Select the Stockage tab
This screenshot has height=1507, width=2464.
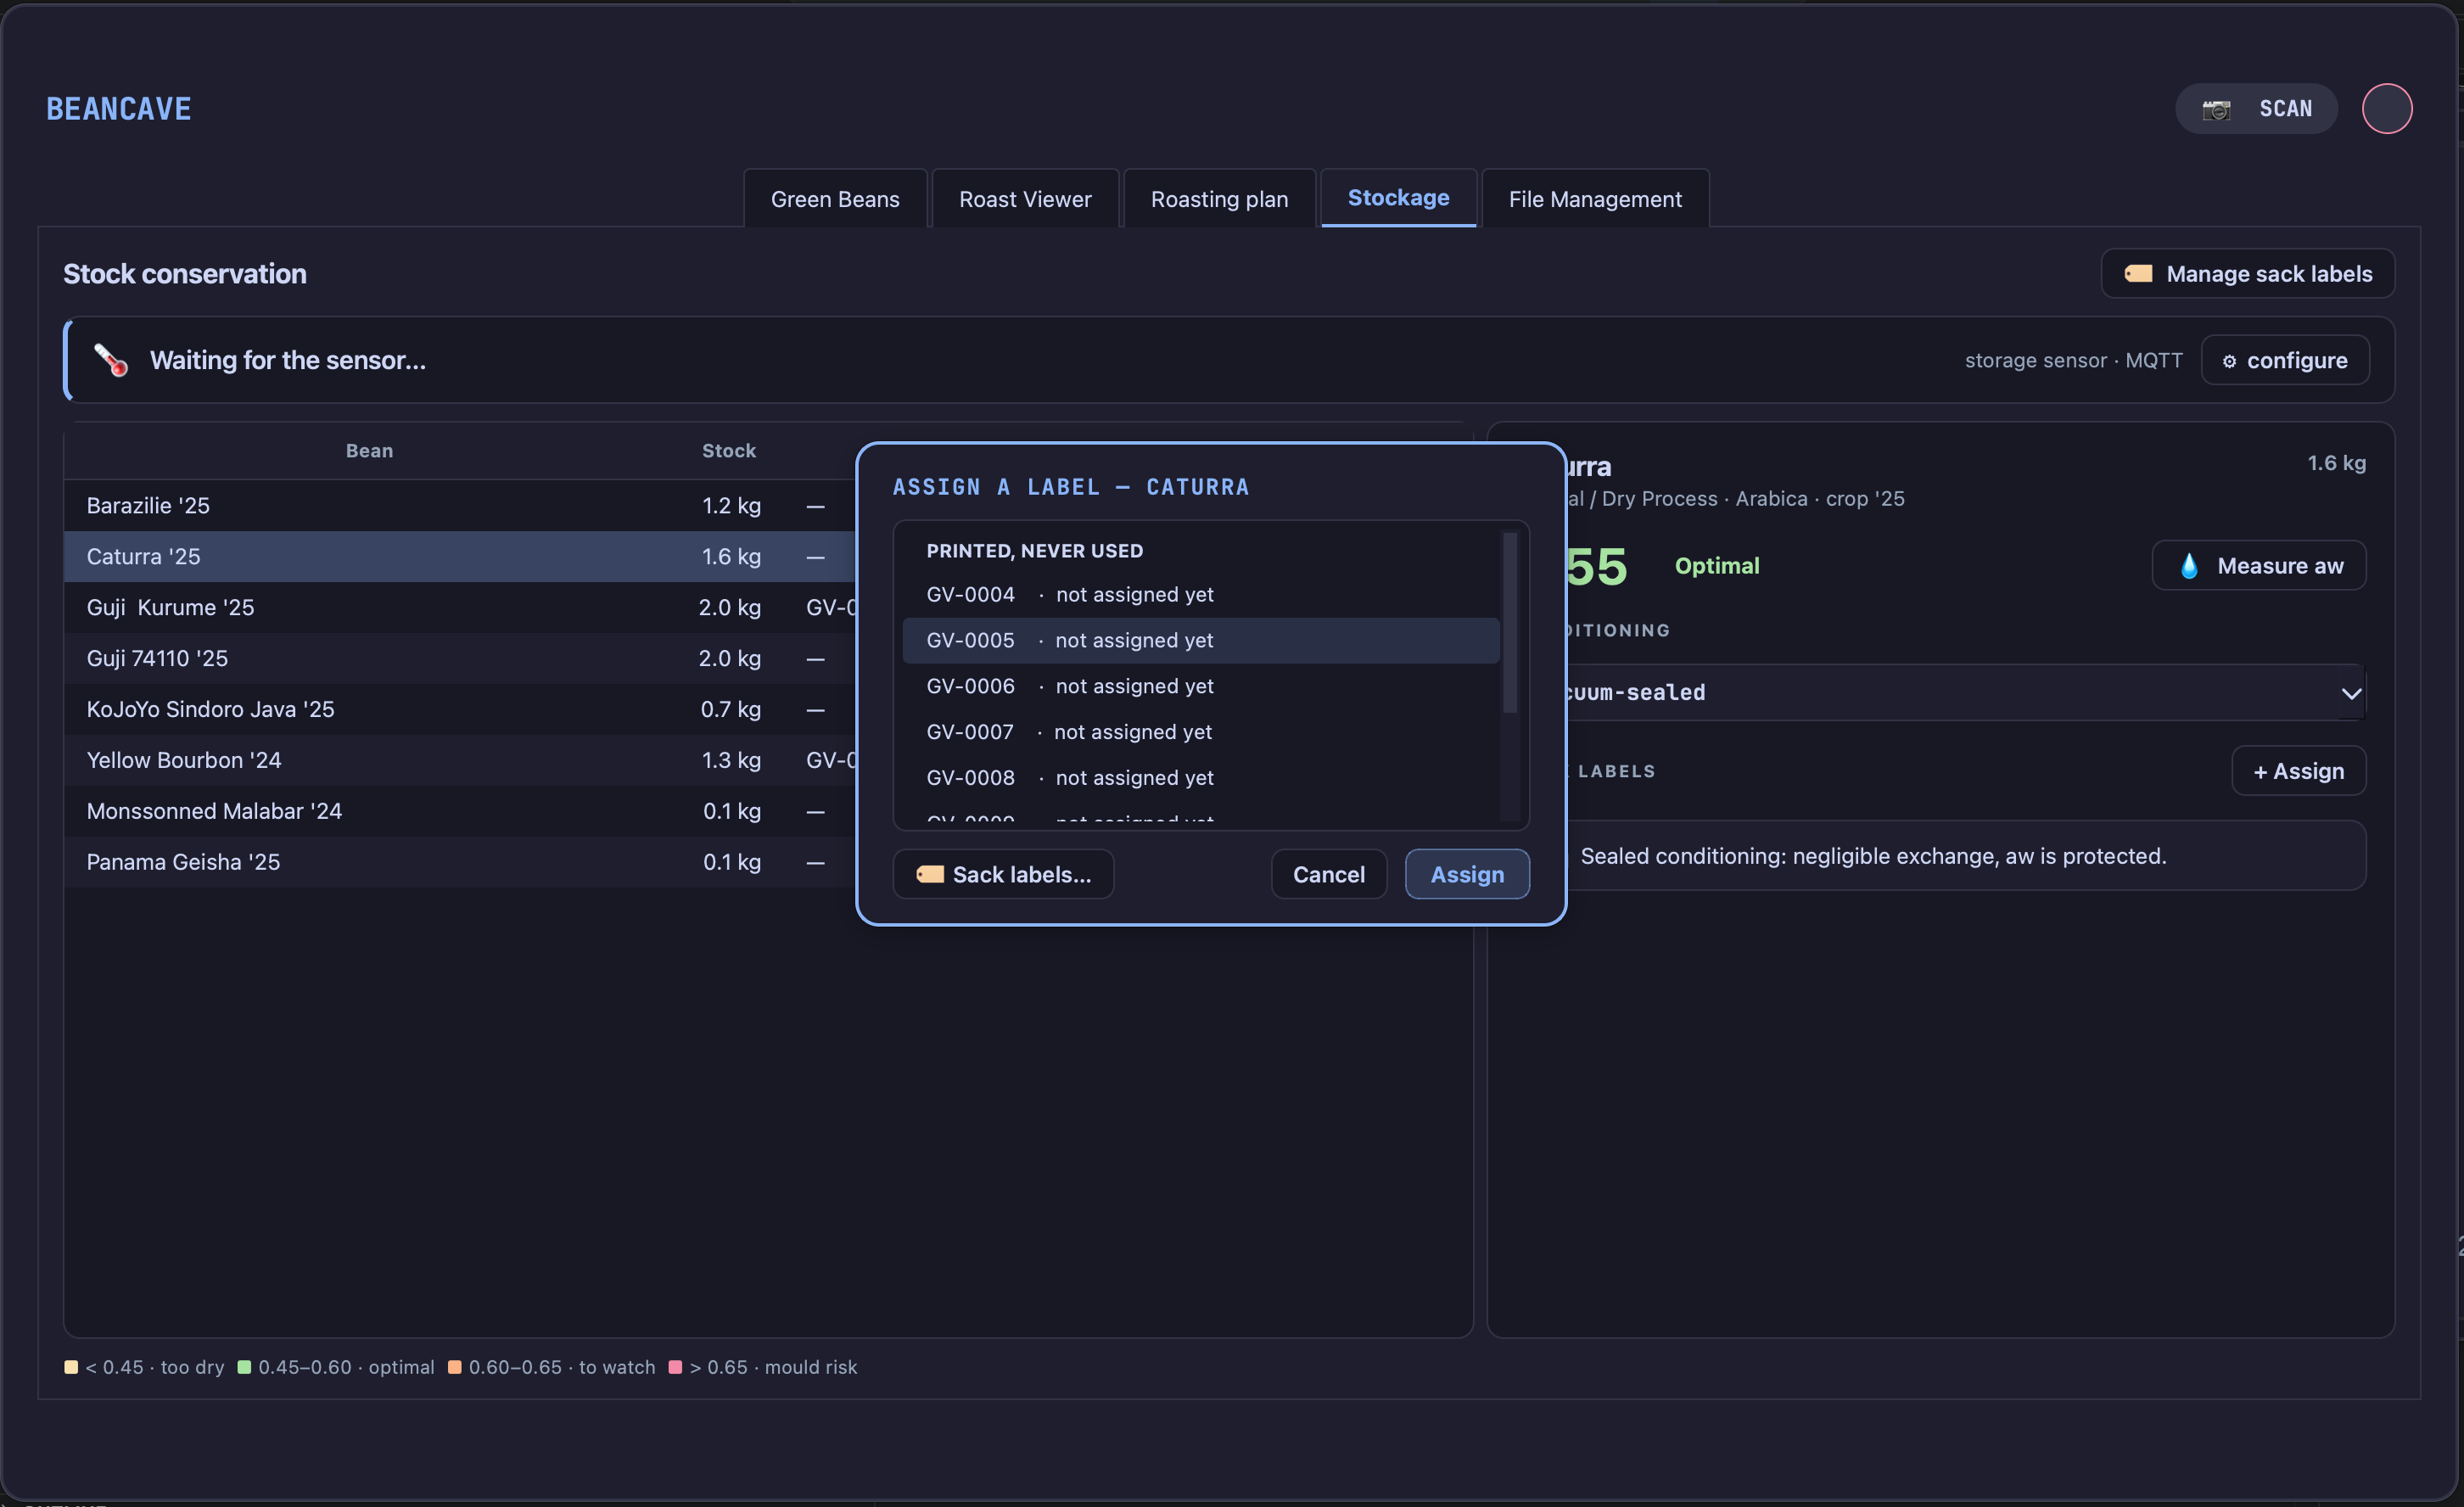tap(1398, 198)
